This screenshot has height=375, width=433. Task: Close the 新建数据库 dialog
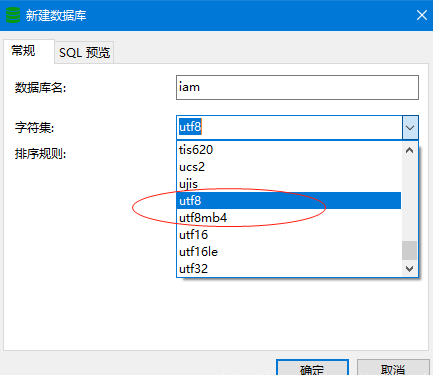[x=422, y=15]
